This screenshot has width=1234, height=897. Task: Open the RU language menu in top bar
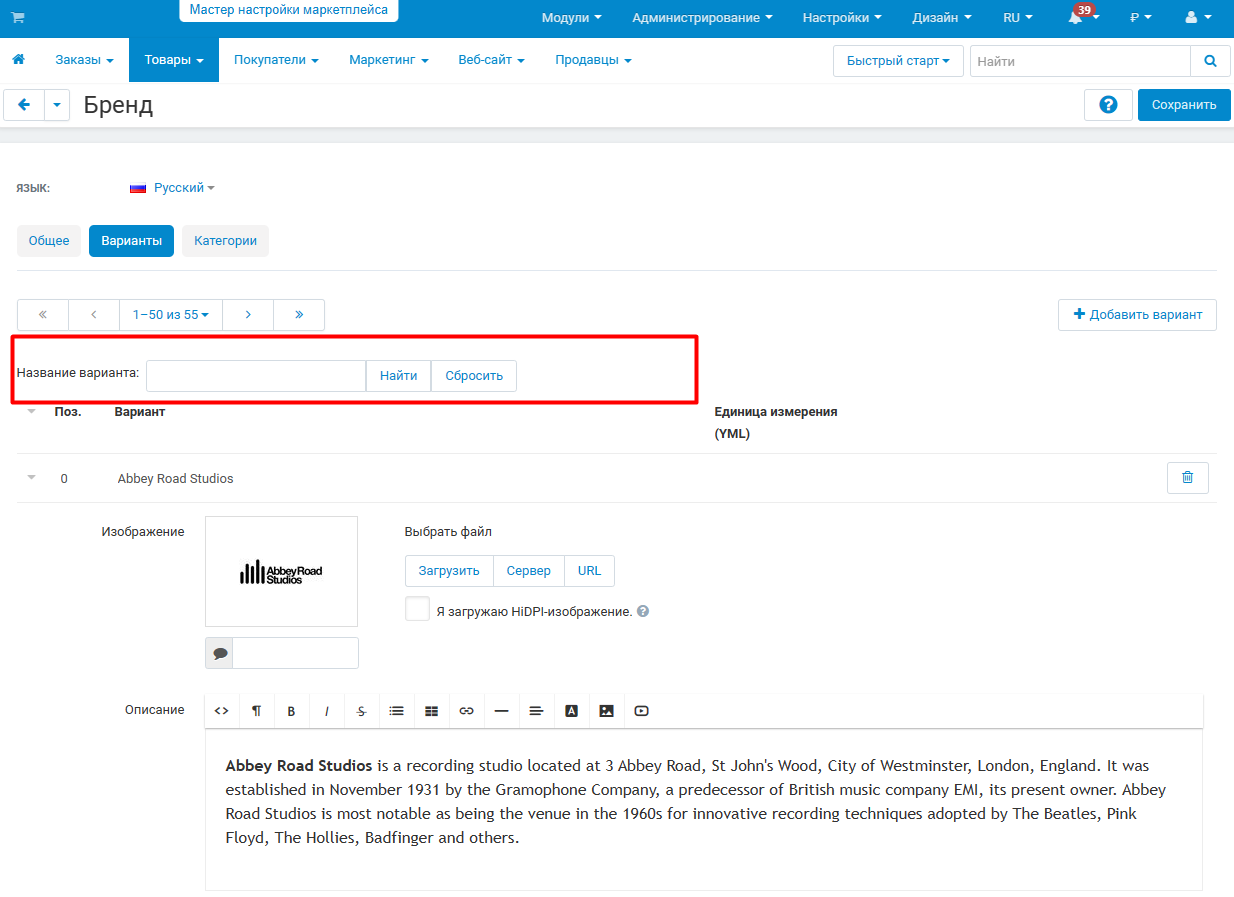1018,18
